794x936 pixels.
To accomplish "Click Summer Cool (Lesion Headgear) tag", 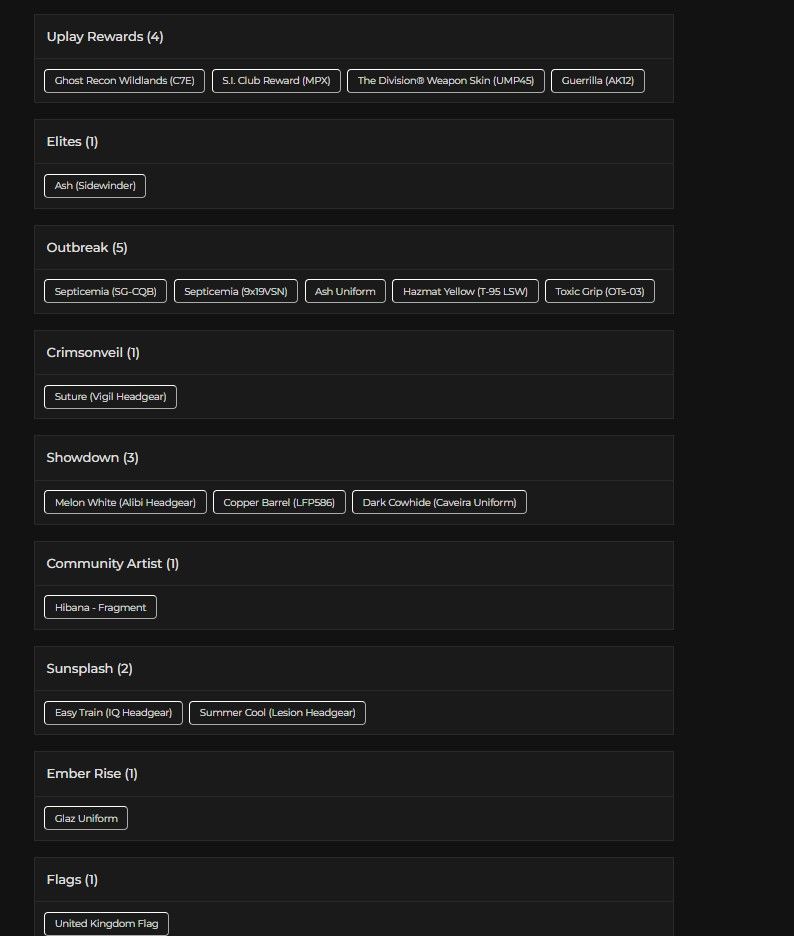I will [x=277, y=713].
